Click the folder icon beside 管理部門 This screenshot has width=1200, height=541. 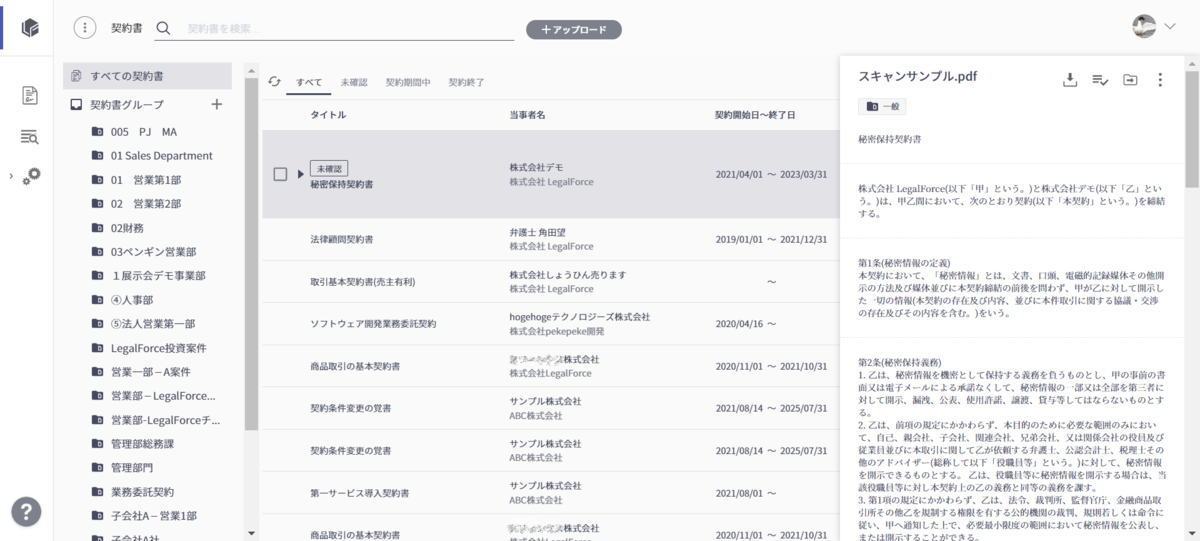(x=98, y=468)
